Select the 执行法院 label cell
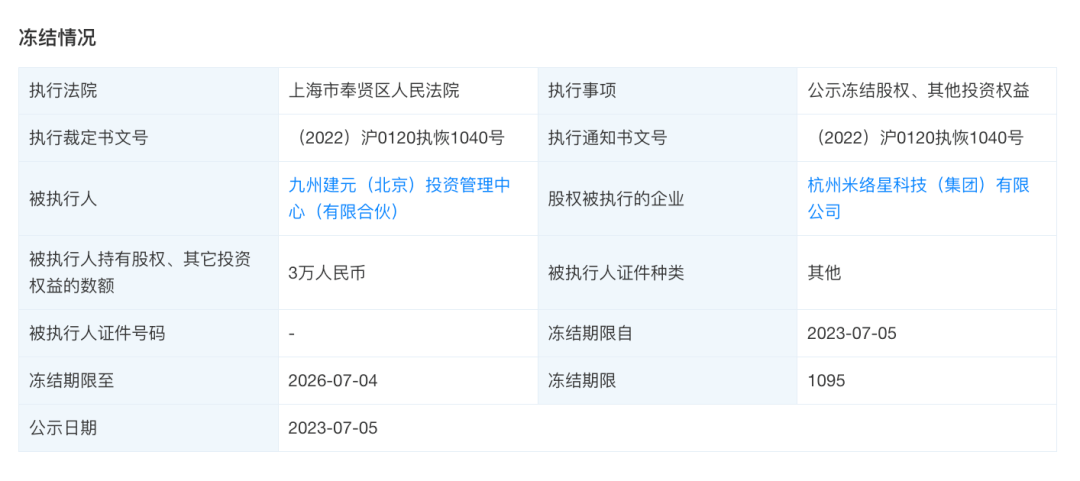This screenshot has width=1080, height=481. [149, 91]
